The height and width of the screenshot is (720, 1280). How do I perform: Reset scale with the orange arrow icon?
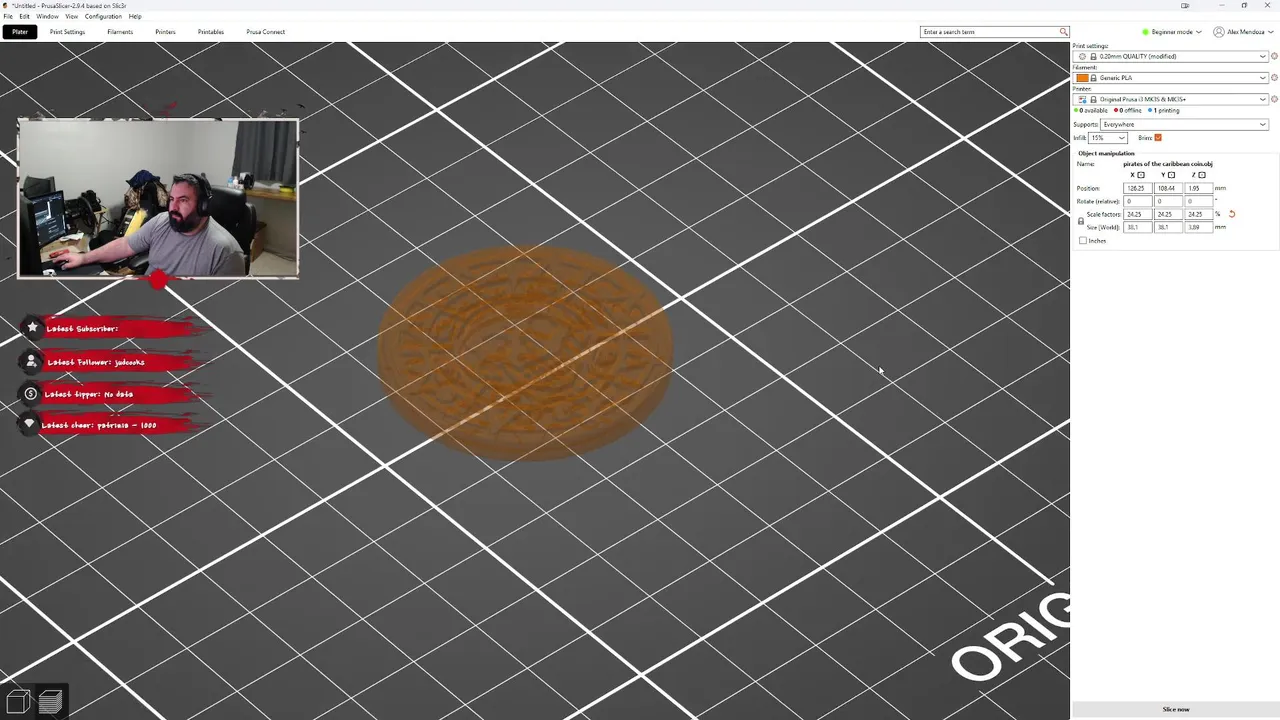(1232, 214)
